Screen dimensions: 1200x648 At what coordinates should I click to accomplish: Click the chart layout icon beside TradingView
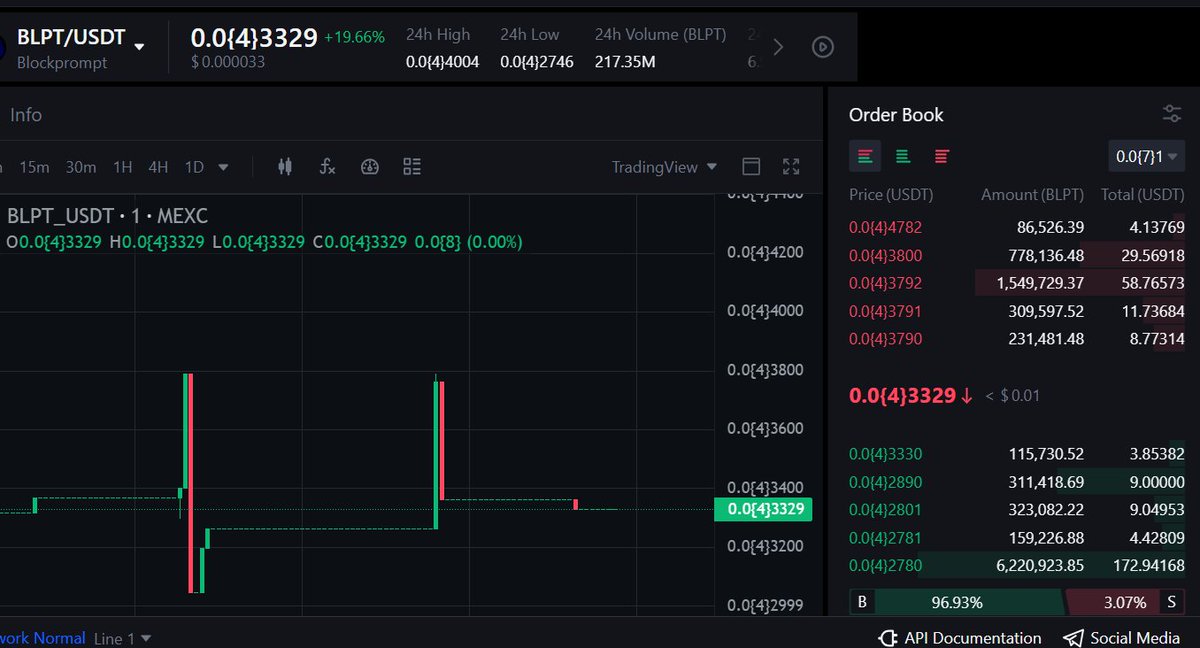pos(751,167)
